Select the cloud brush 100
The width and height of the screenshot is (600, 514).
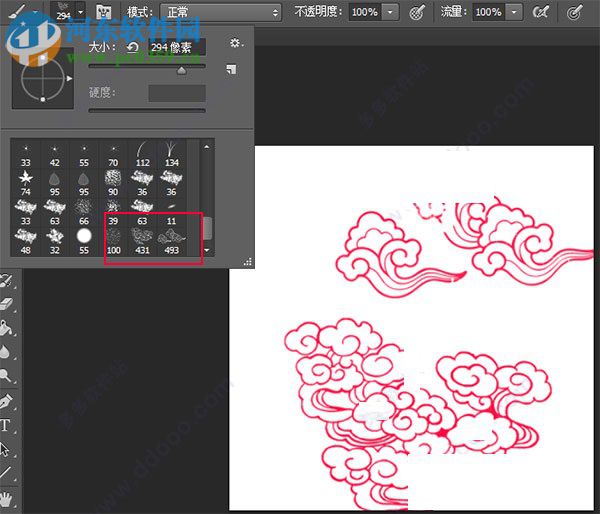coord(113,241)
